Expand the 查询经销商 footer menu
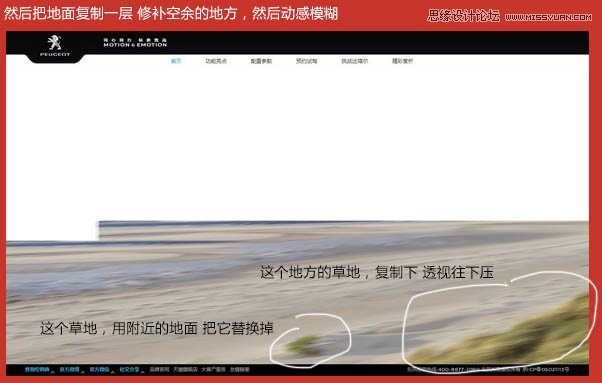This screenshot has height=383, width=602. (37, 370)
